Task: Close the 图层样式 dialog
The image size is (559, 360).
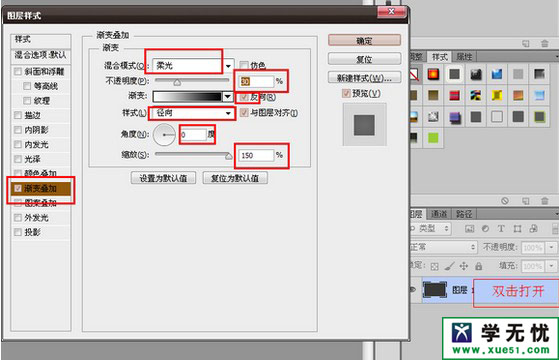Action: pos(391,12)
